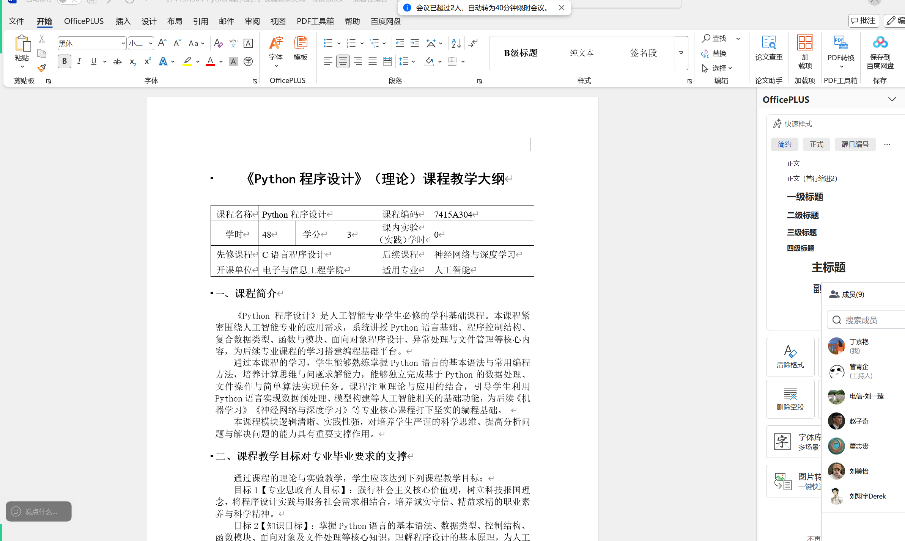The height and width of the screenshot is (541, 905).
Task: Click the 说点什么 chat input box
Action: pos(39,511)
